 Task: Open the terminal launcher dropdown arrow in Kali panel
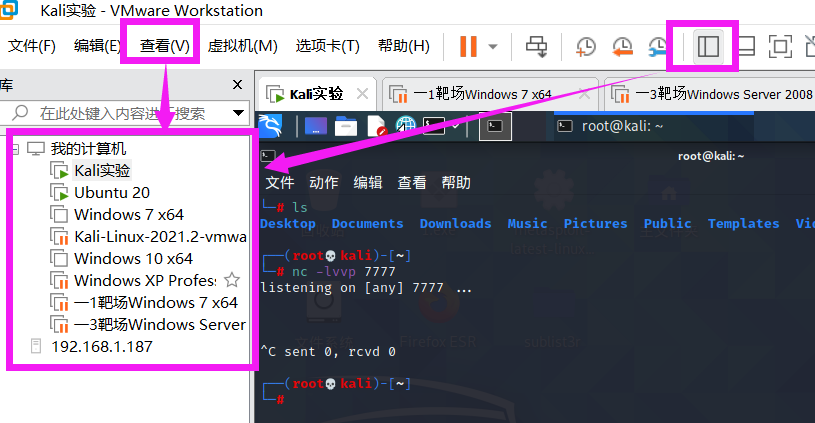(456, 126)
